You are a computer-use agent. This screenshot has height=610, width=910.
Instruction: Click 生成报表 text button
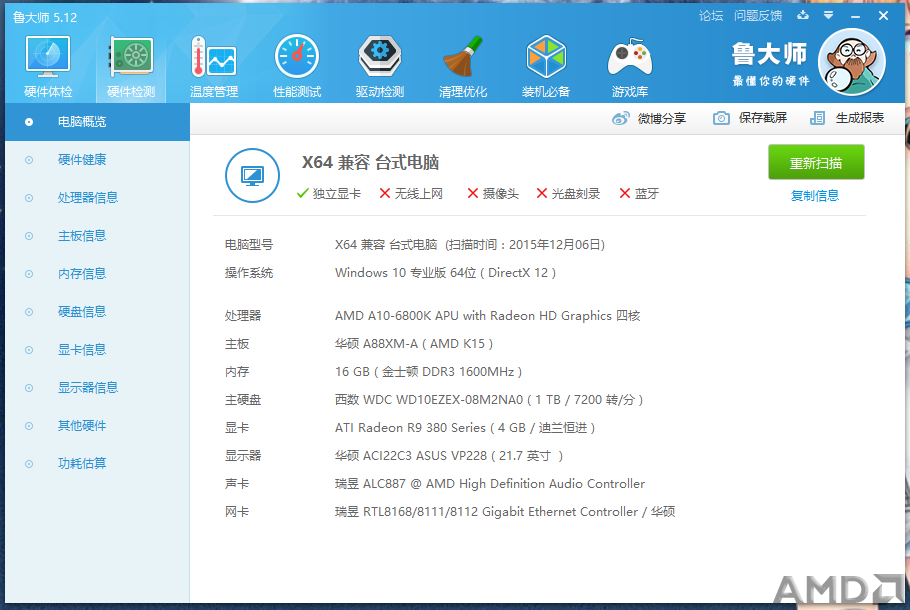point(860,118)
